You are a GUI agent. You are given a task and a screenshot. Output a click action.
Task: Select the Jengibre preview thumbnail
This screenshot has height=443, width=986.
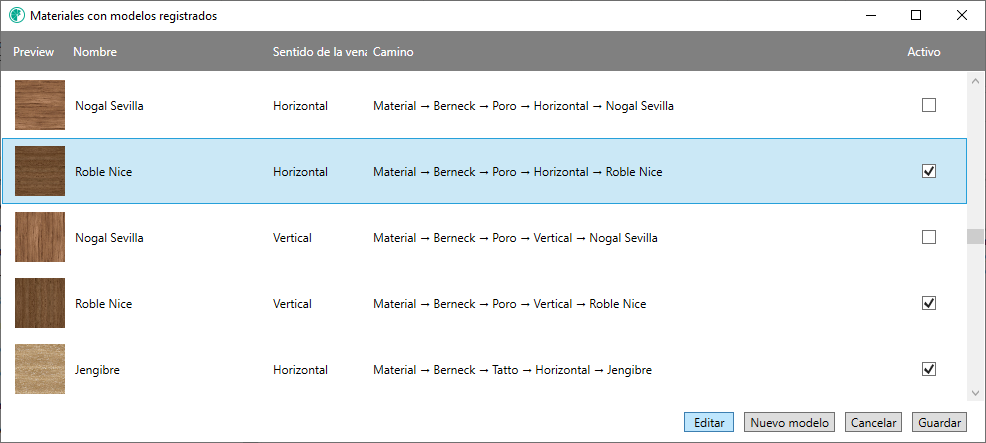40,369
